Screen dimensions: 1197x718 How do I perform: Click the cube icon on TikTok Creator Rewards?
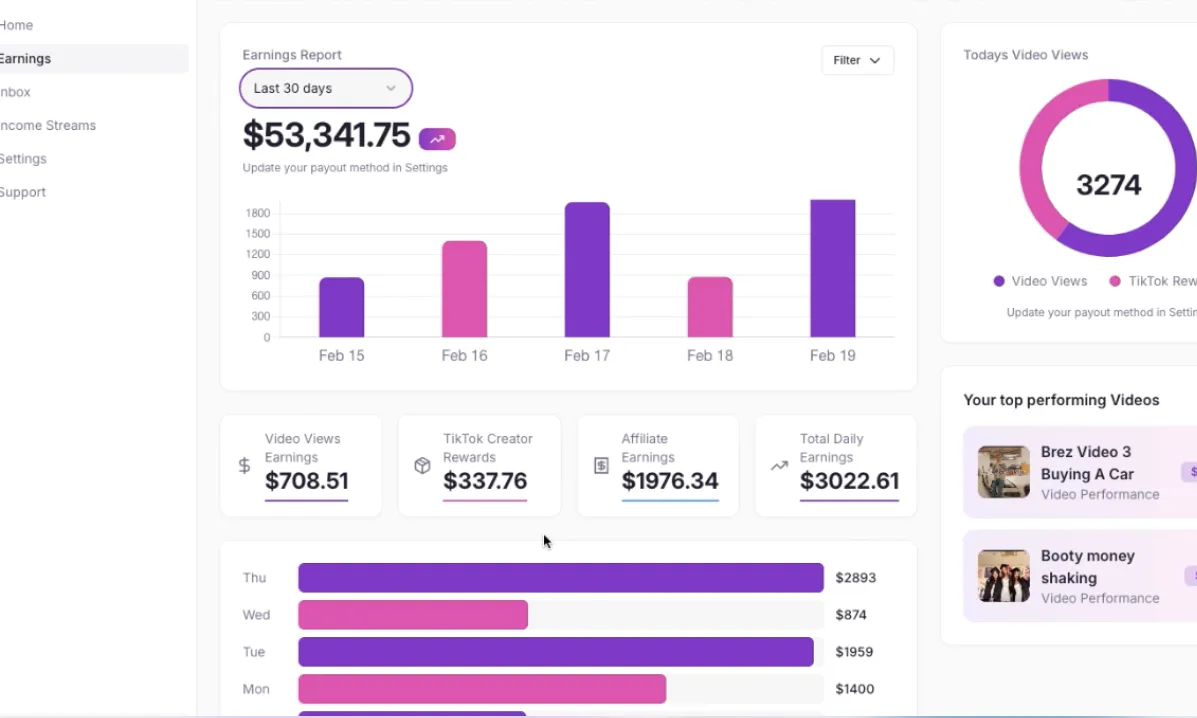pyautogui.click(x=422, y=466)
